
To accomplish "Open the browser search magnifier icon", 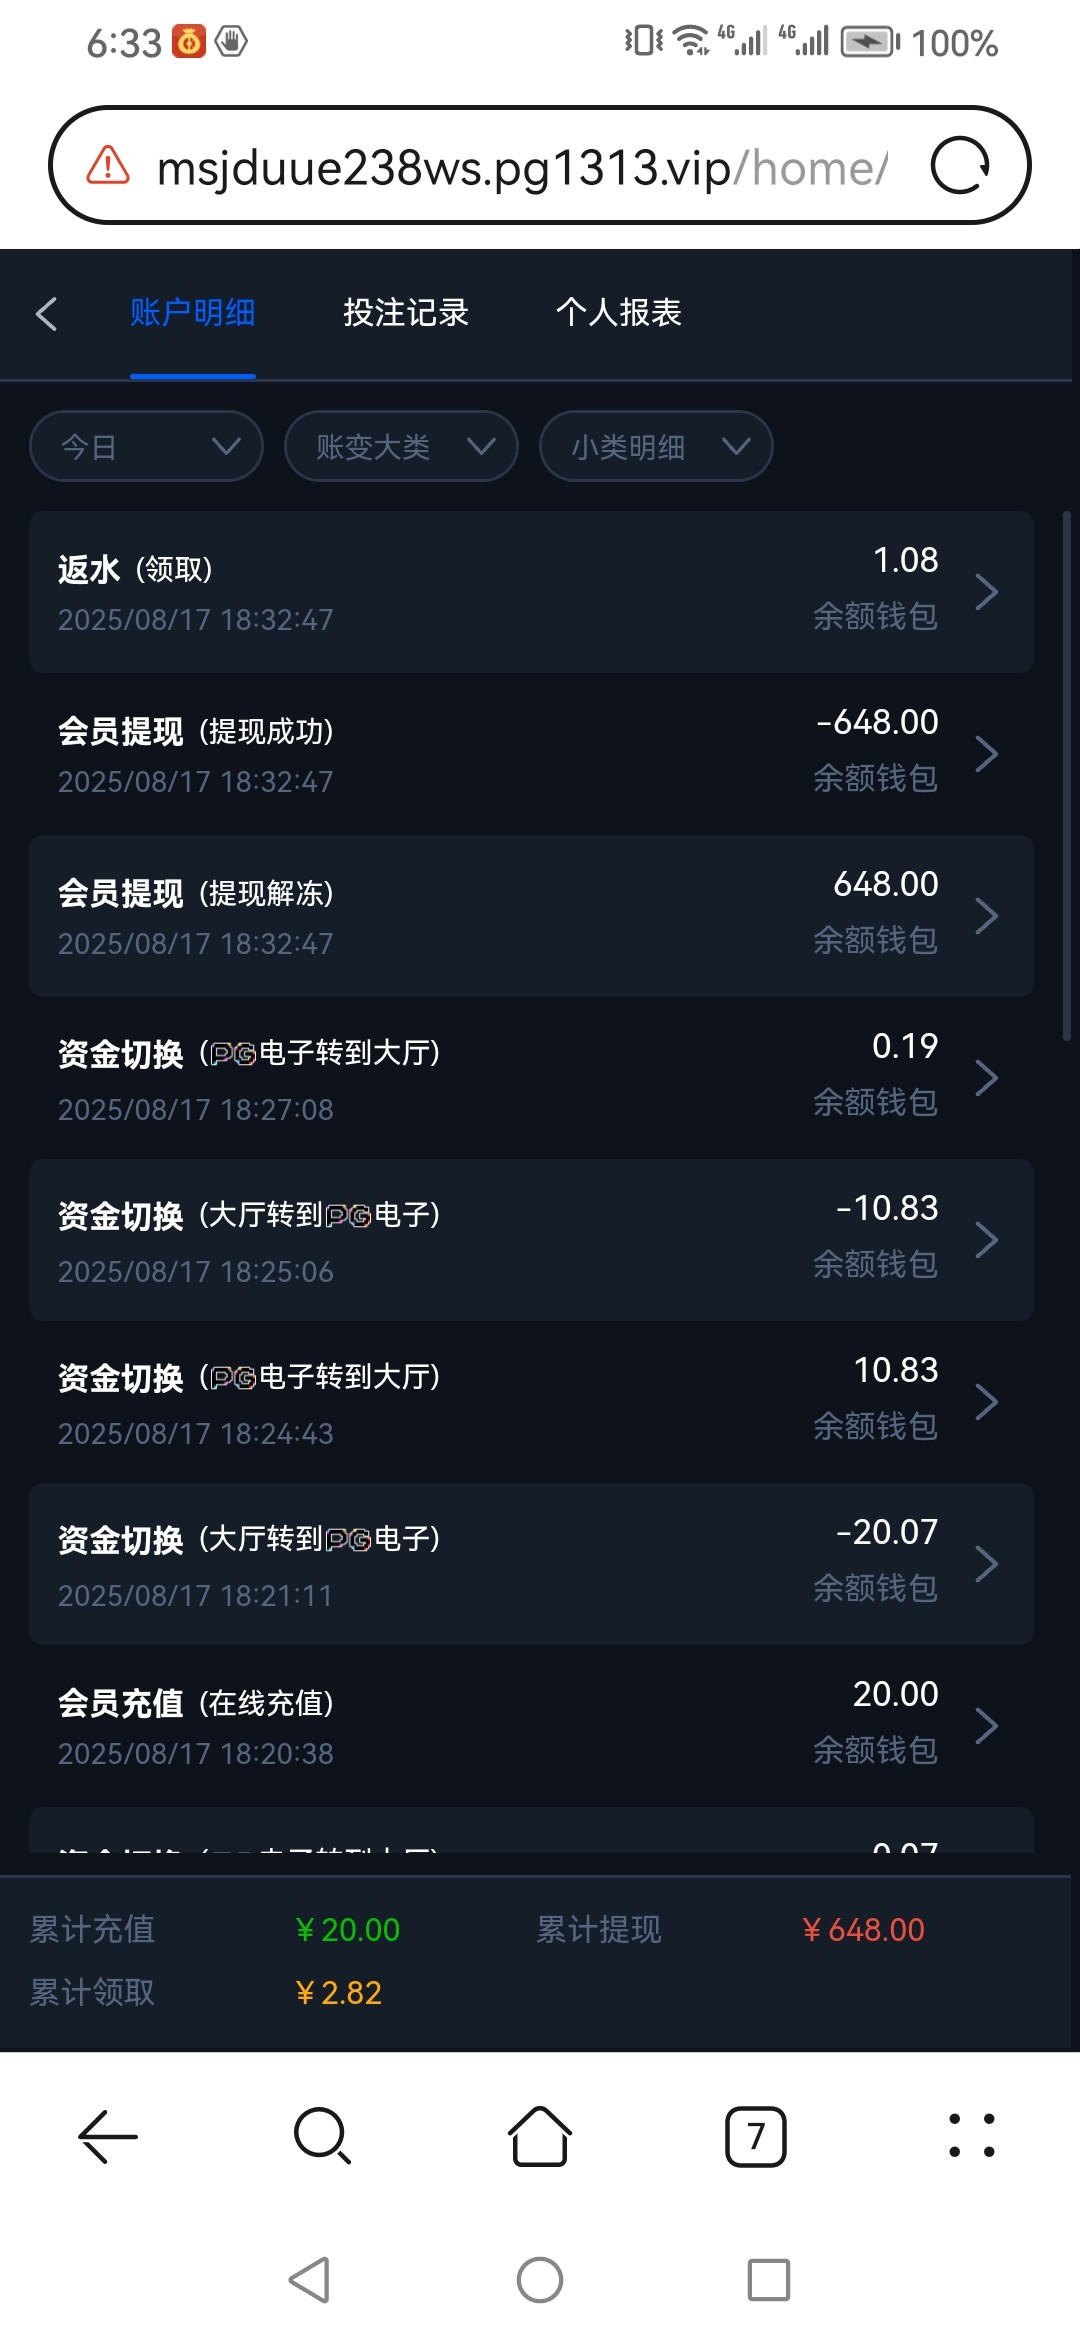I will 322,2136.
